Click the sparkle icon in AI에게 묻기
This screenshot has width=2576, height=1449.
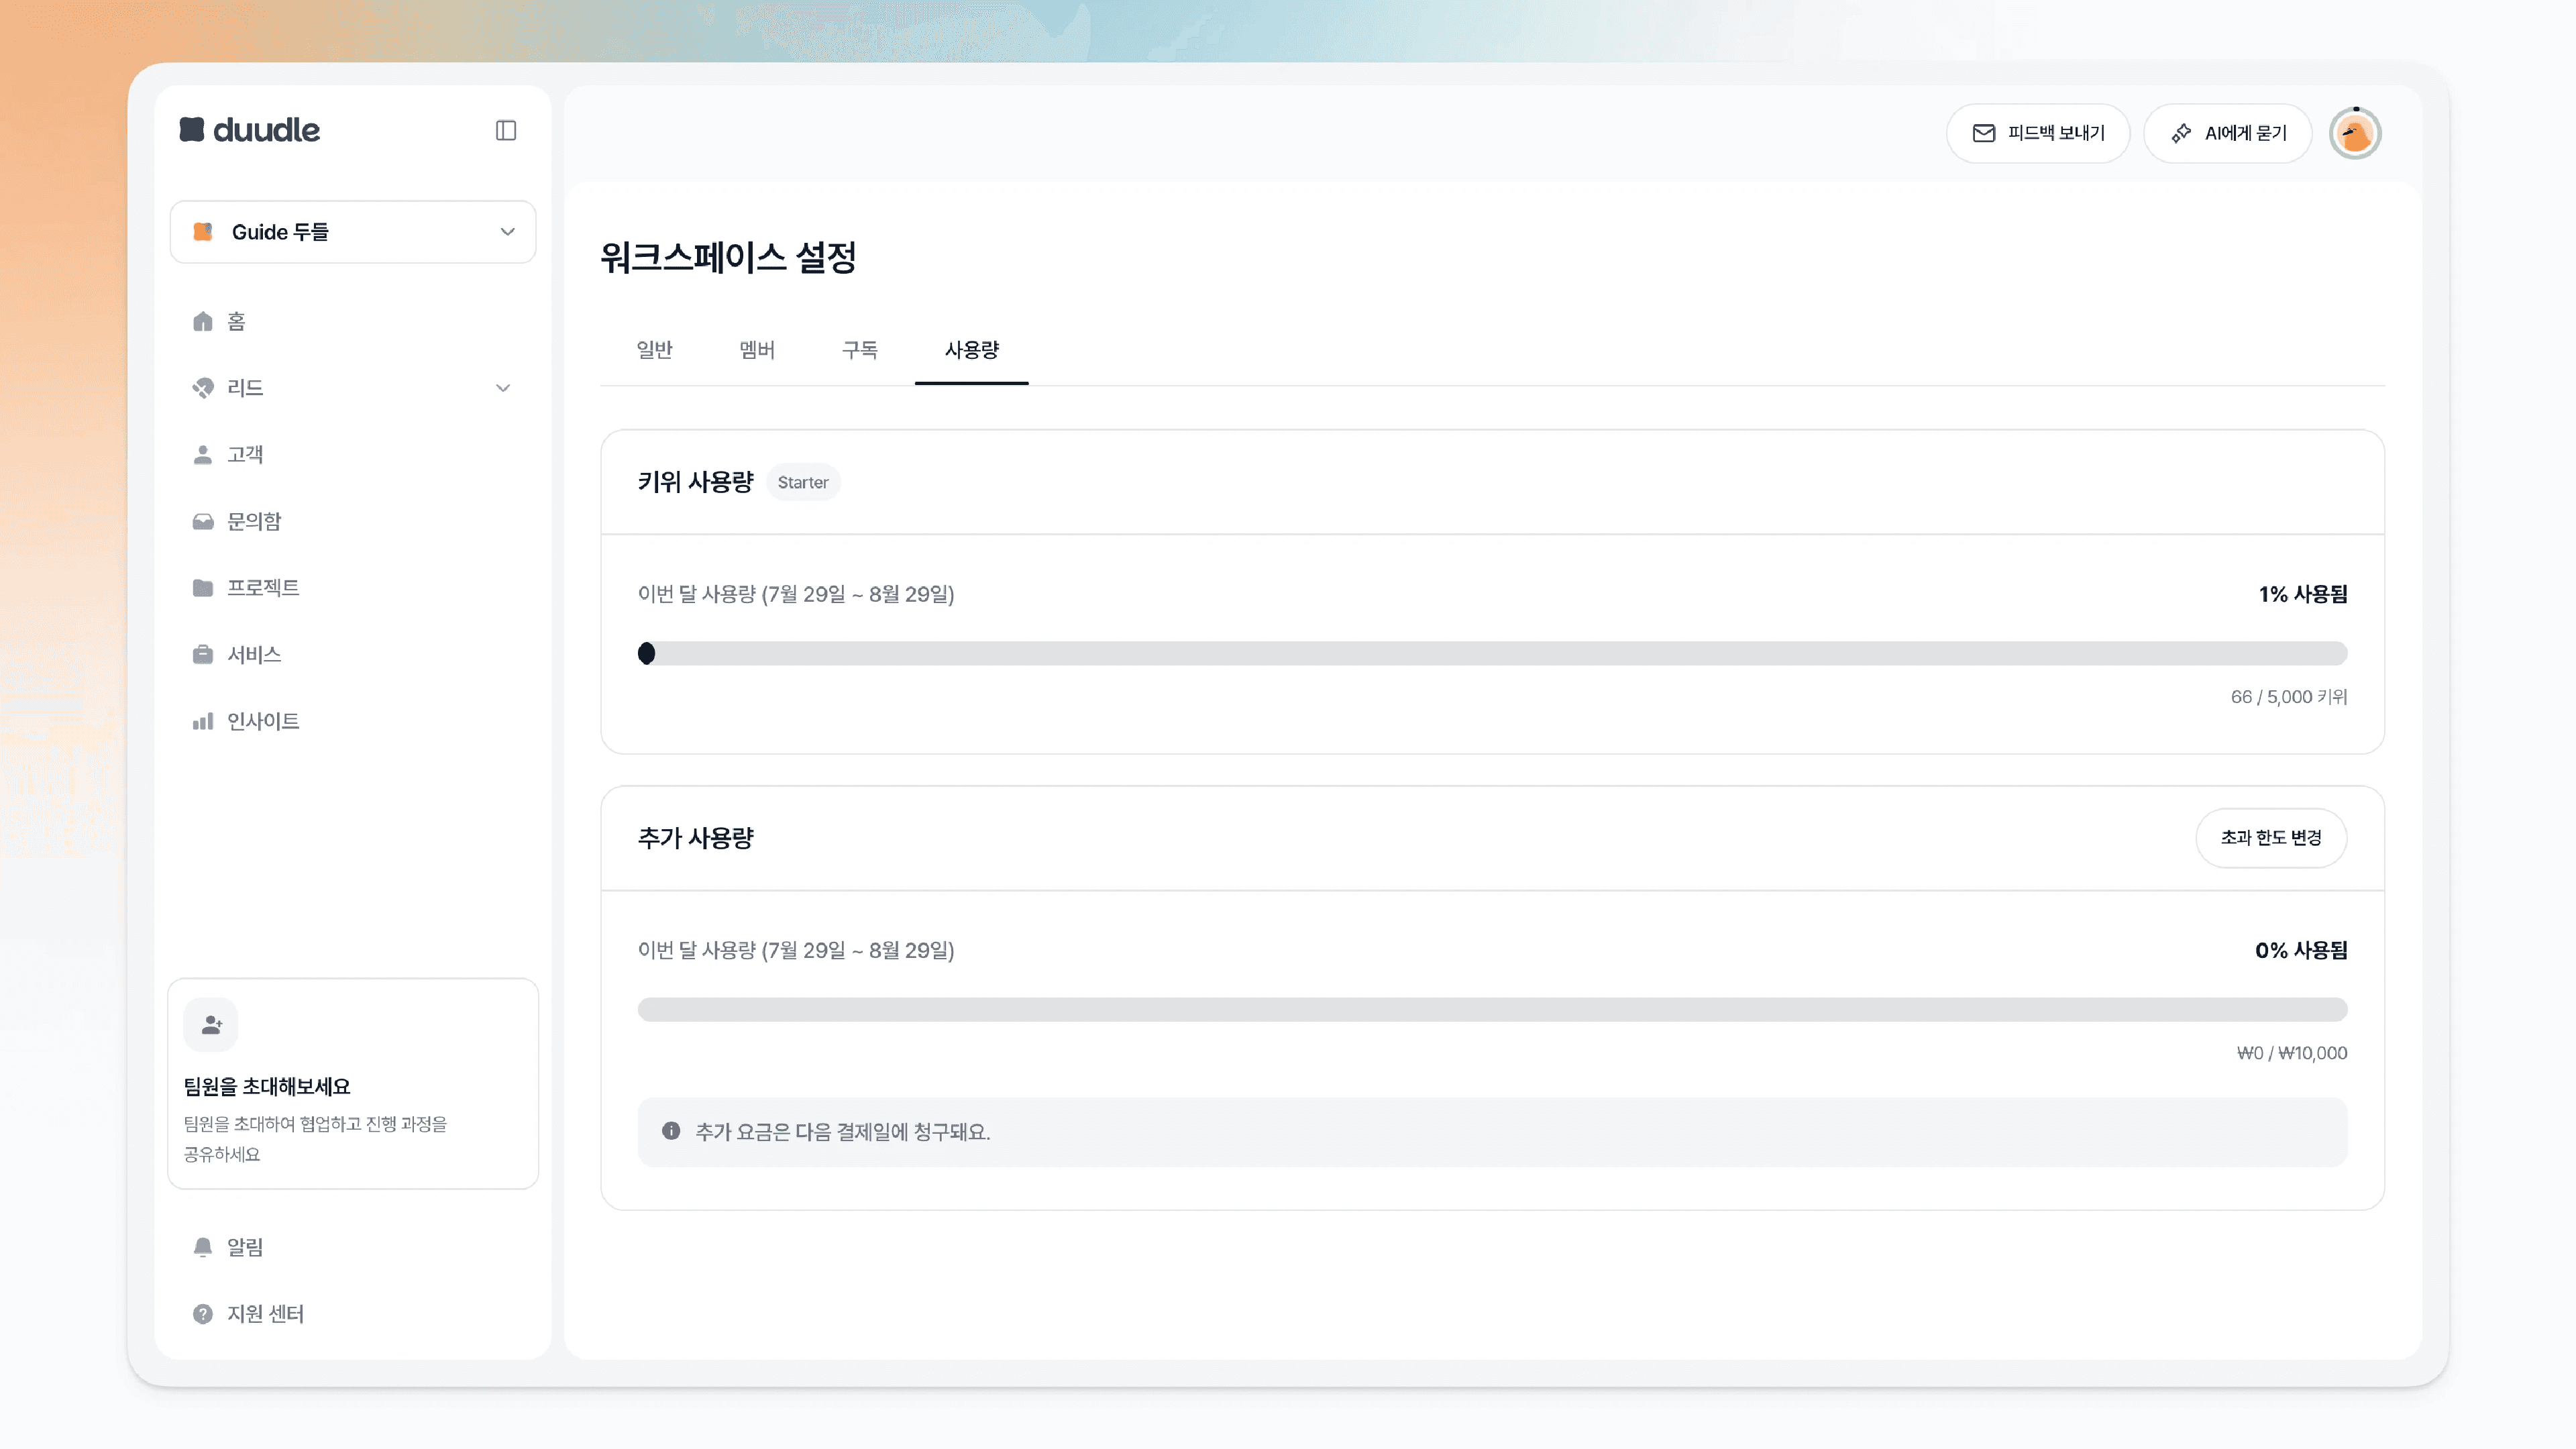(2181, 133)
